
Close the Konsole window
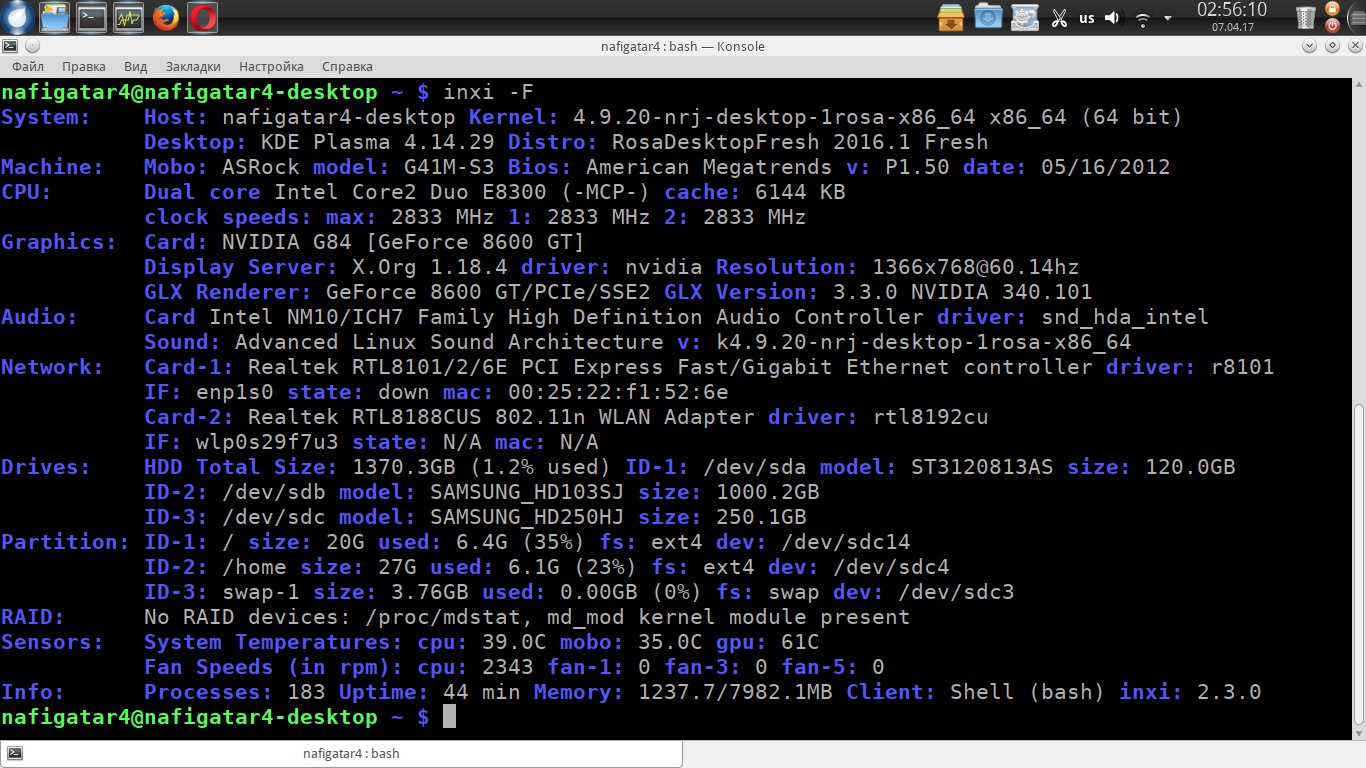(1353, 46)
